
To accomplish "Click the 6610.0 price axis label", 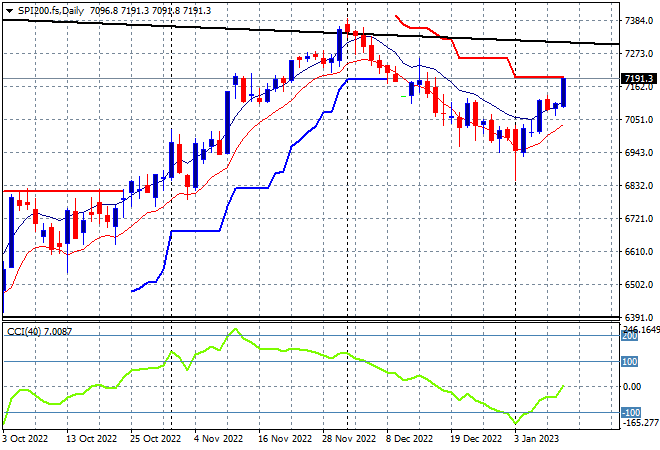I will pyautogui.click(x=639, y=252).
